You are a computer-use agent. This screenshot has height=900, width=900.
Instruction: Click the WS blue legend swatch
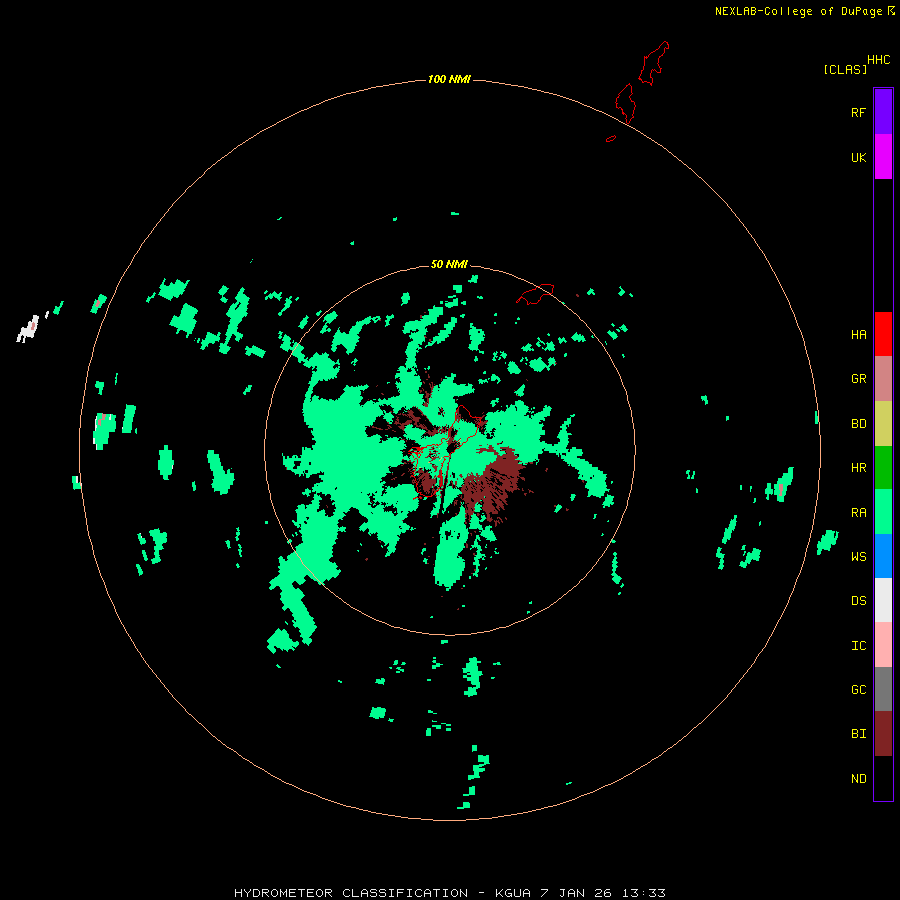(883, 556)
